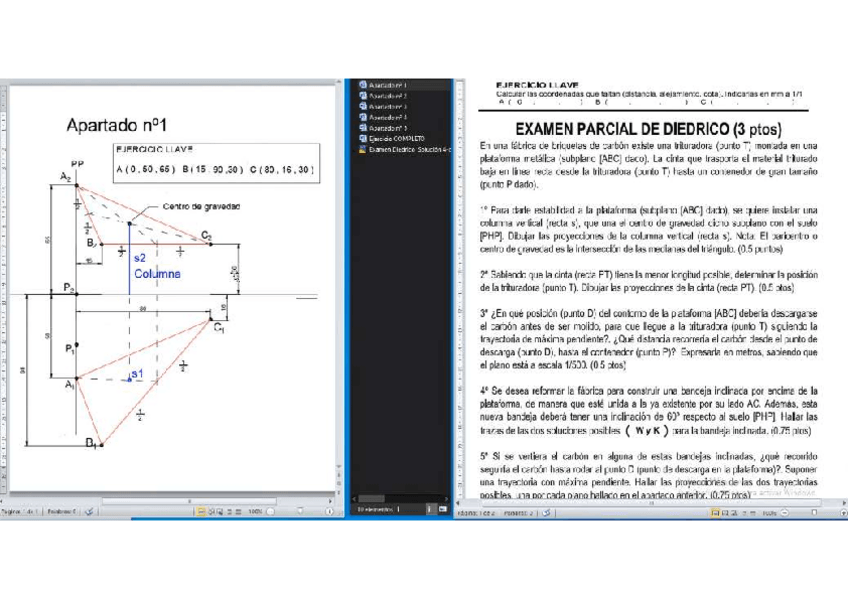Click the Word icon beside Ejercicio COMPLETO

(363, 138)
